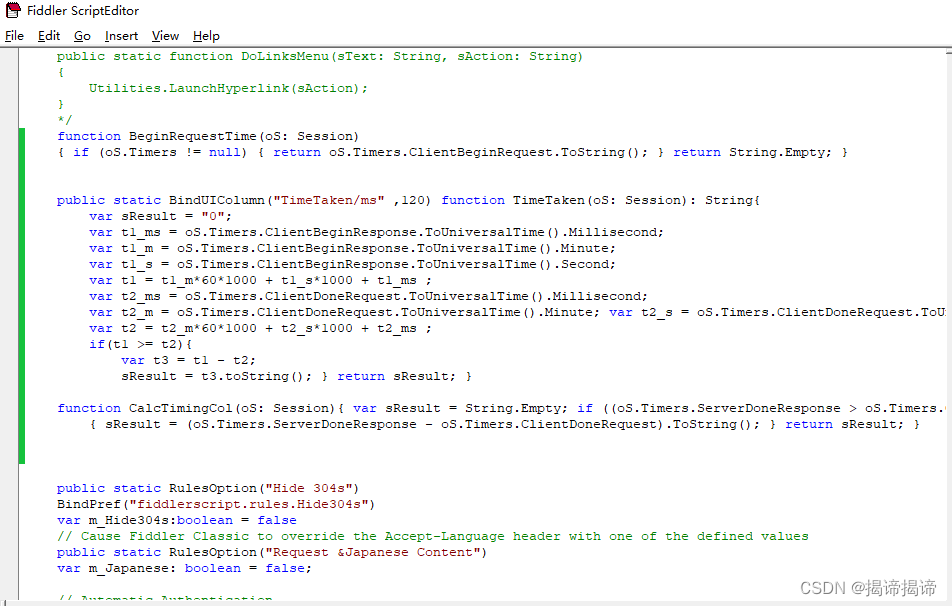
Task: Click the var m_Japanese: boolean line
Action: [x=185, y=568]
